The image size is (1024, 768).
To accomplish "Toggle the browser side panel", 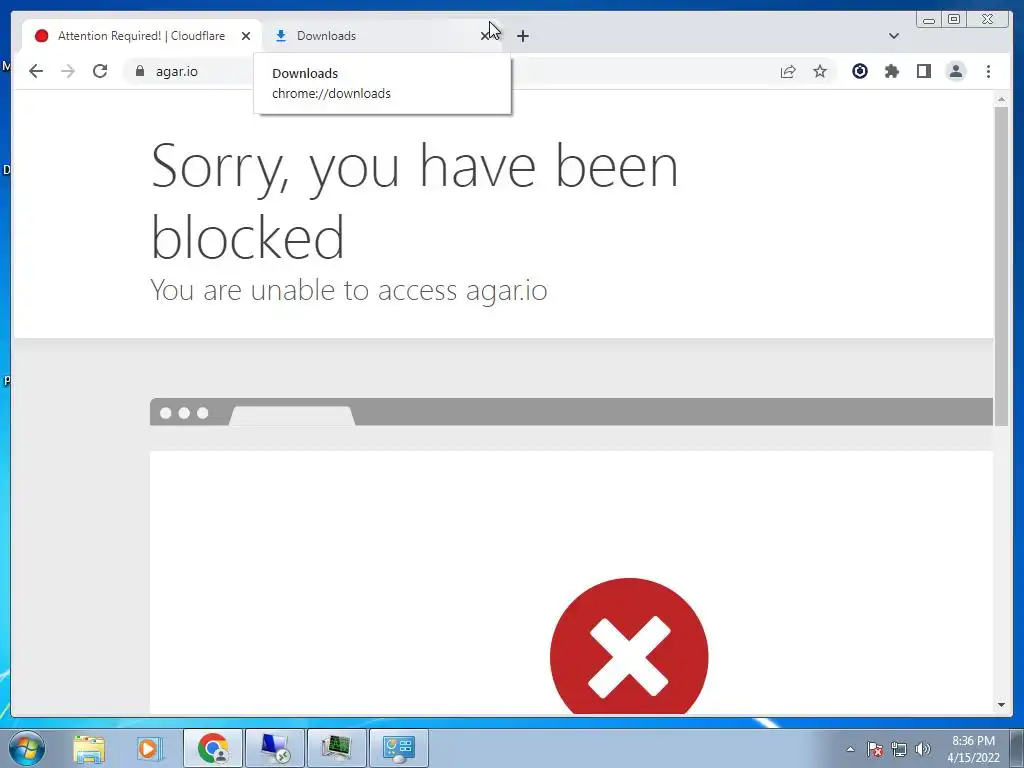I will 924,71.
